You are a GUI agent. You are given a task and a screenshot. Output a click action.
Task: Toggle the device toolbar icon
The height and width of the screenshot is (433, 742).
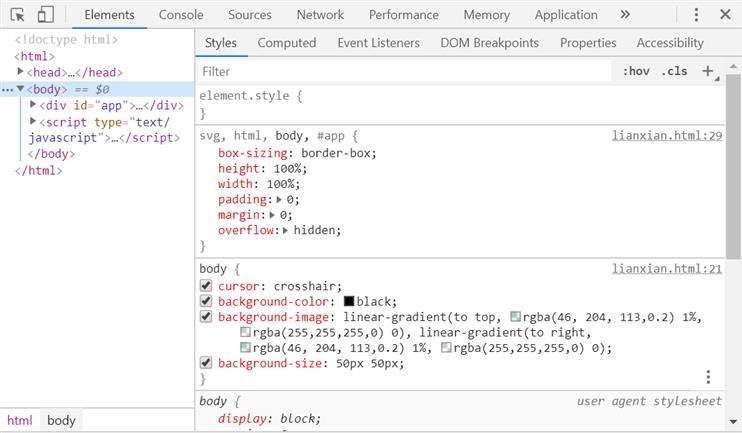[45, 15]
